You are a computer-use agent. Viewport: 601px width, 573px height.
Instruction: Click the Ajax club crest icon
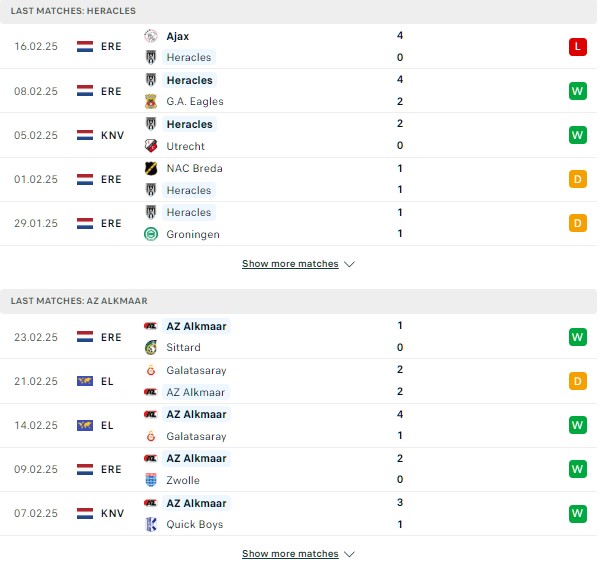pos(151,36)
